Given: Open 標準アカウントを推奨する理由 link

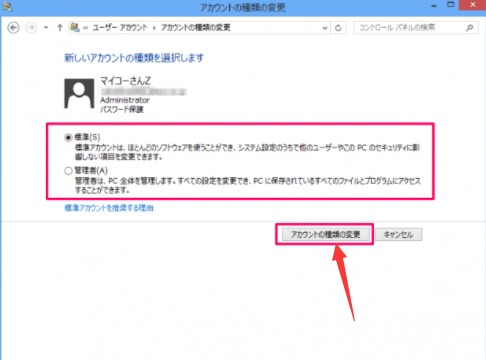Looking at the screenshot, I should (109, 208).
